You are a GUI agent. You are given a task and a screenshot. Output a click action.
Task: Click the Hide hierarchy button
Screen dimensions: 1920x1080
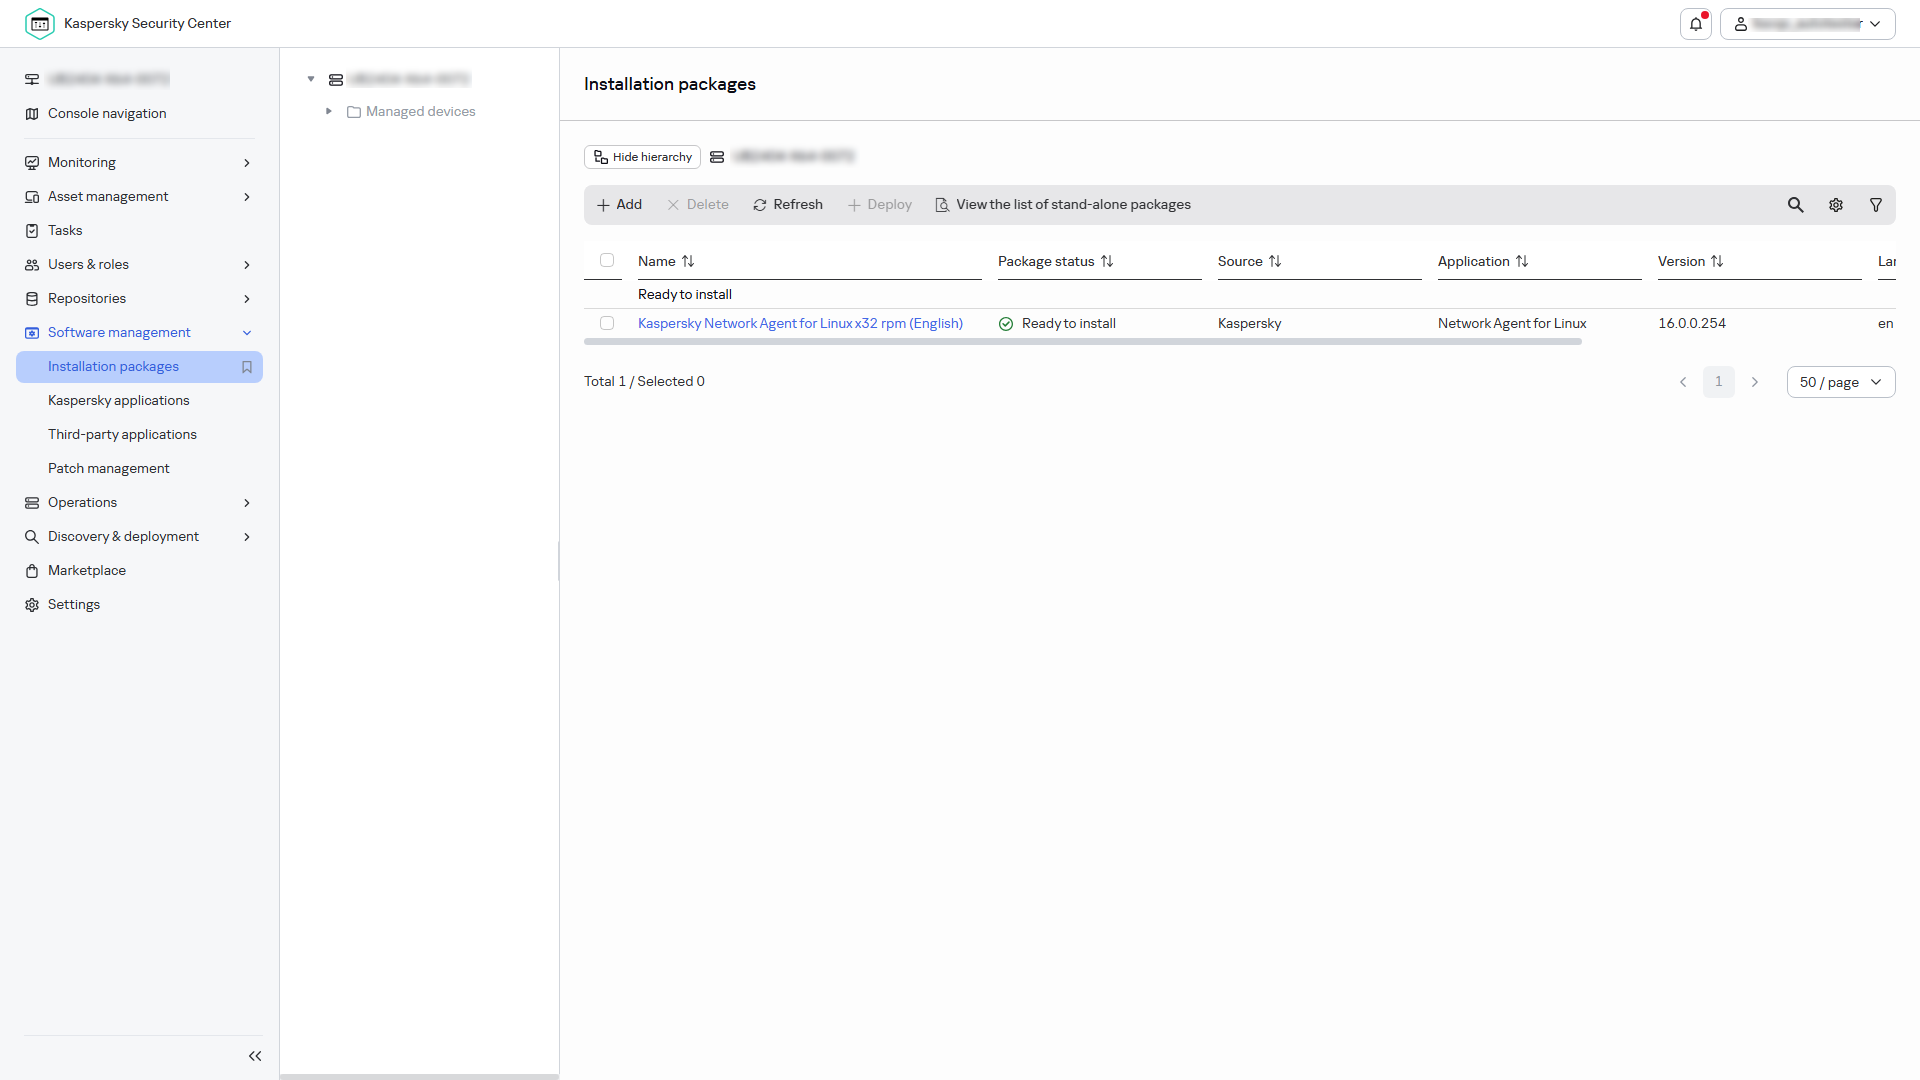click(x=642, y=157)
